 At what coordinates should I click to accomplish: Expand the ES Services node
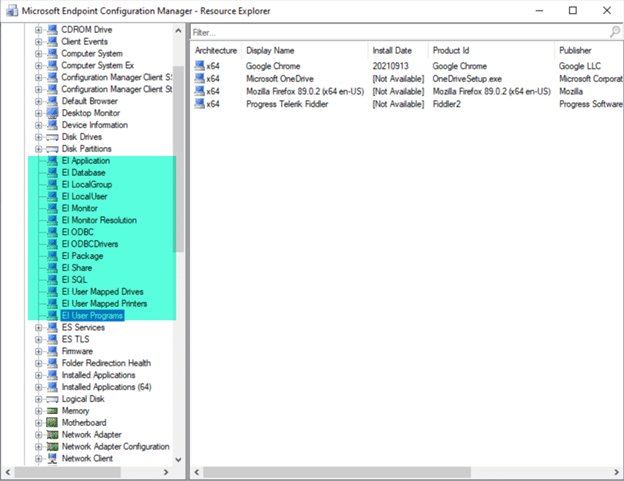pos(38,328)
